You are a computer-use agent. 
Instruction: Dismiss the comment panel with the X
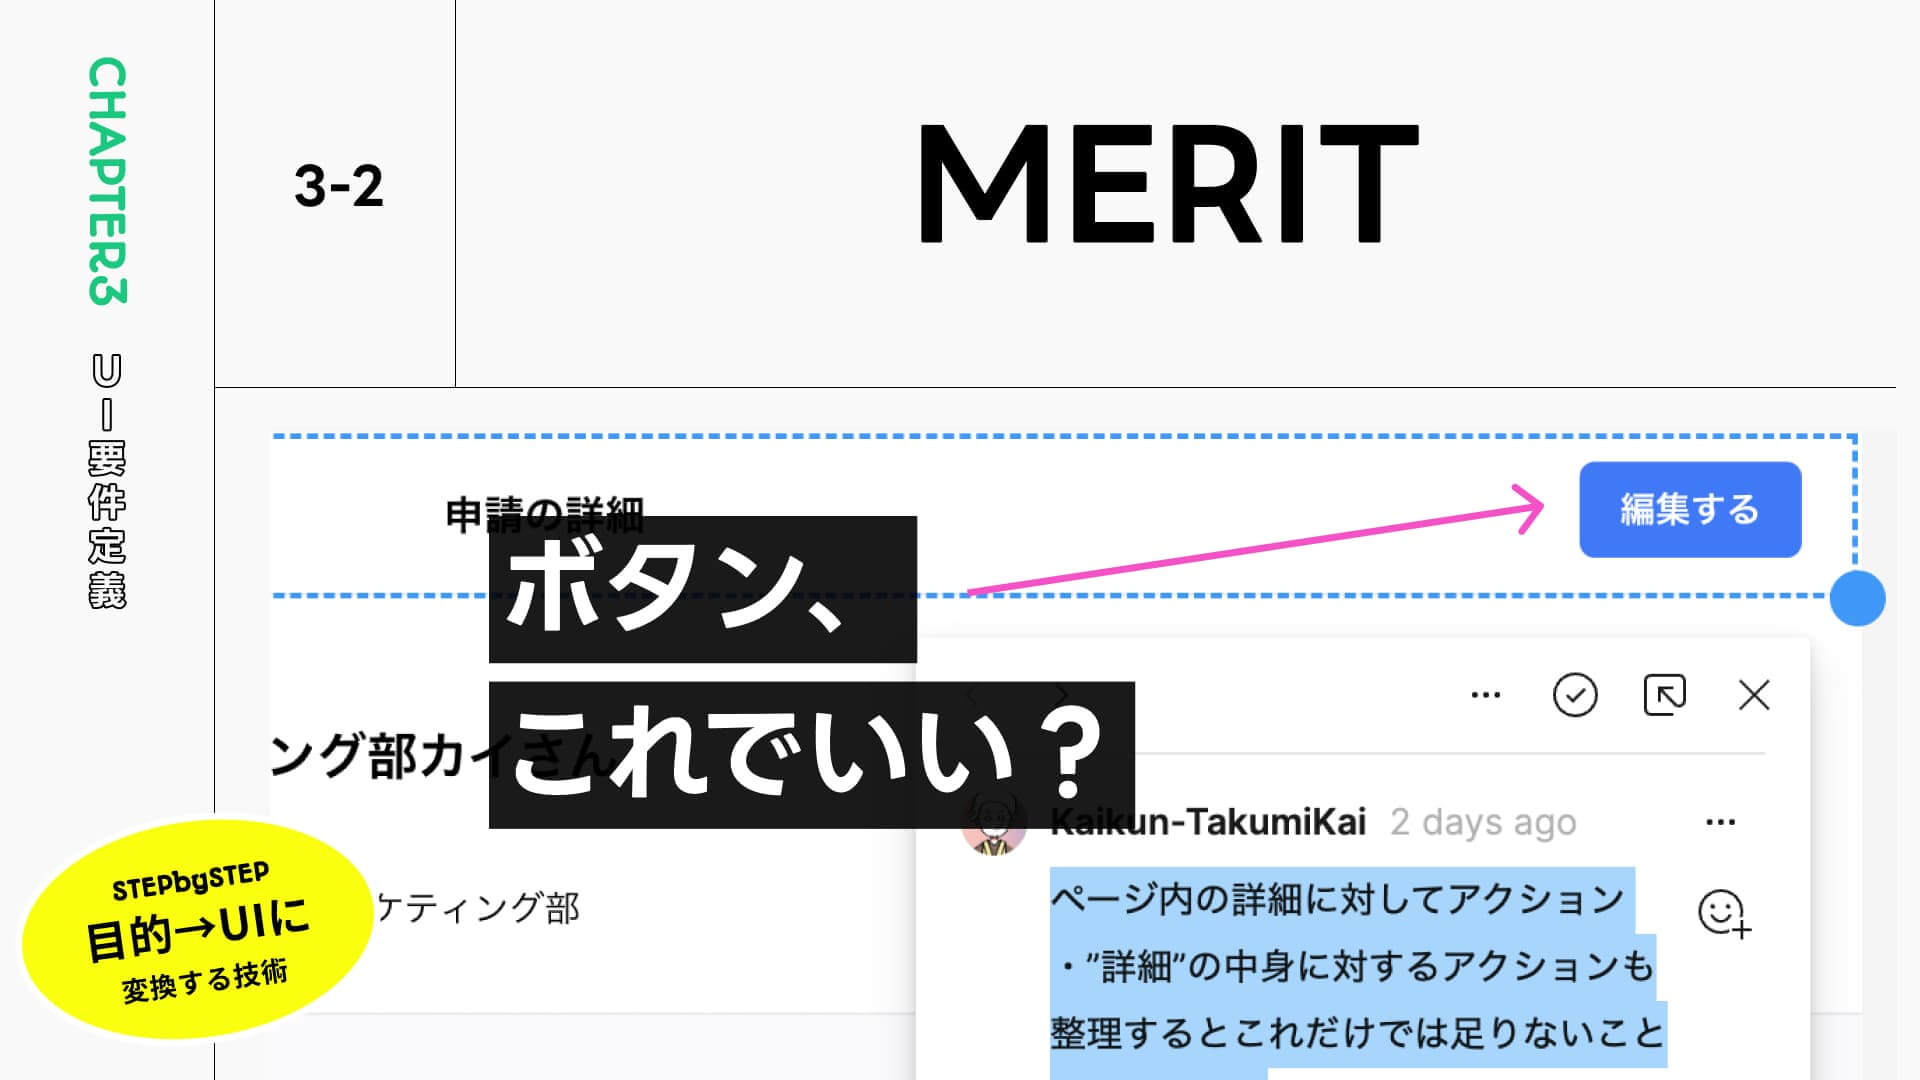(x=1755, y=693)
